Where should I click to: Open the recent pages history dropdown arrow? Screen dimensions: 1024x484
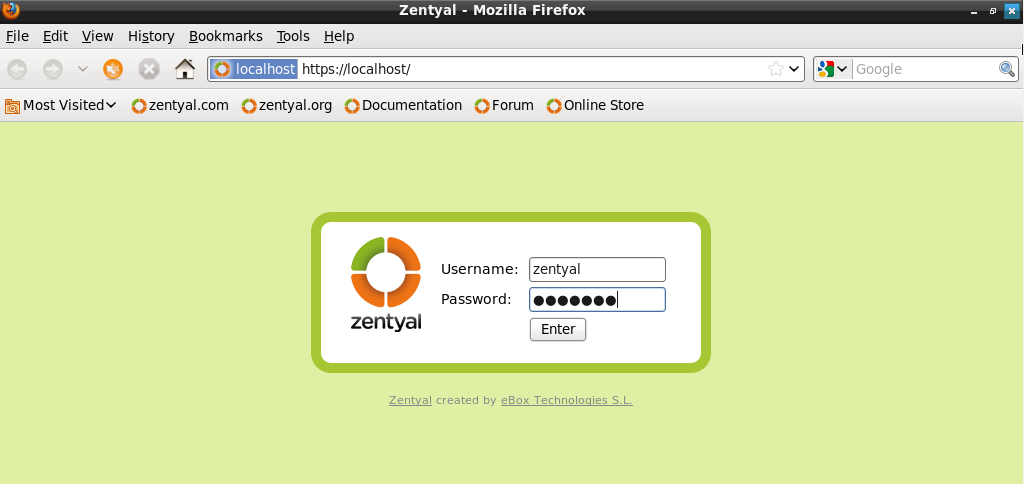coord(82,69)
